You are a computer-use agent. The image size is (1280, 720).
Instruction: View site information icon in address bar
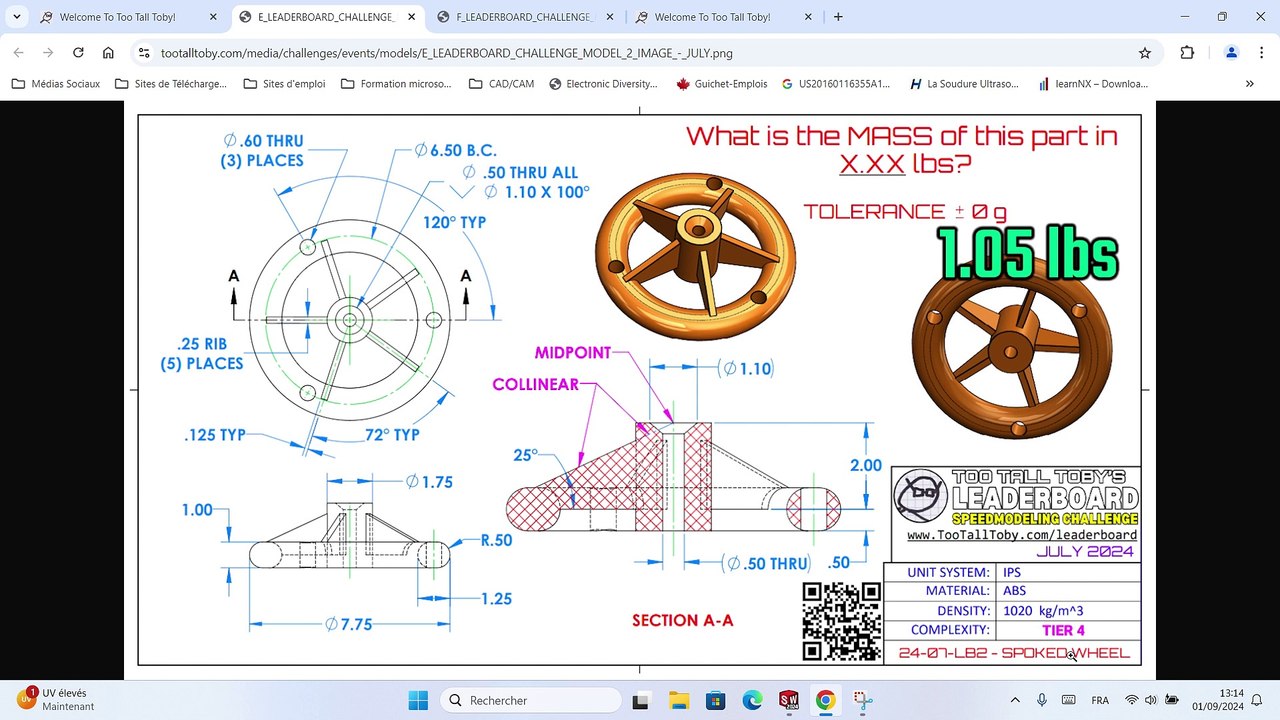(144, 53)
